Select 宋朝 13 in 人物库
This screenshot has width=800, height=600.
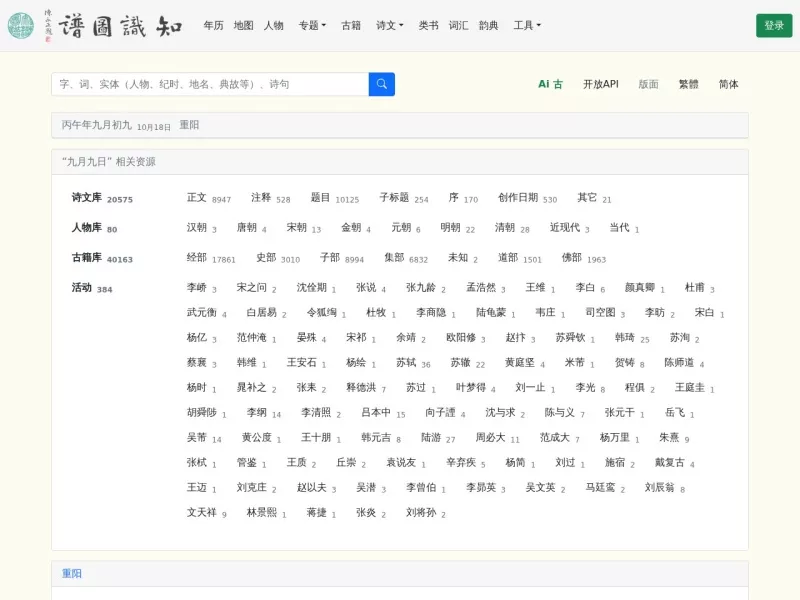(x=304, y=228)
